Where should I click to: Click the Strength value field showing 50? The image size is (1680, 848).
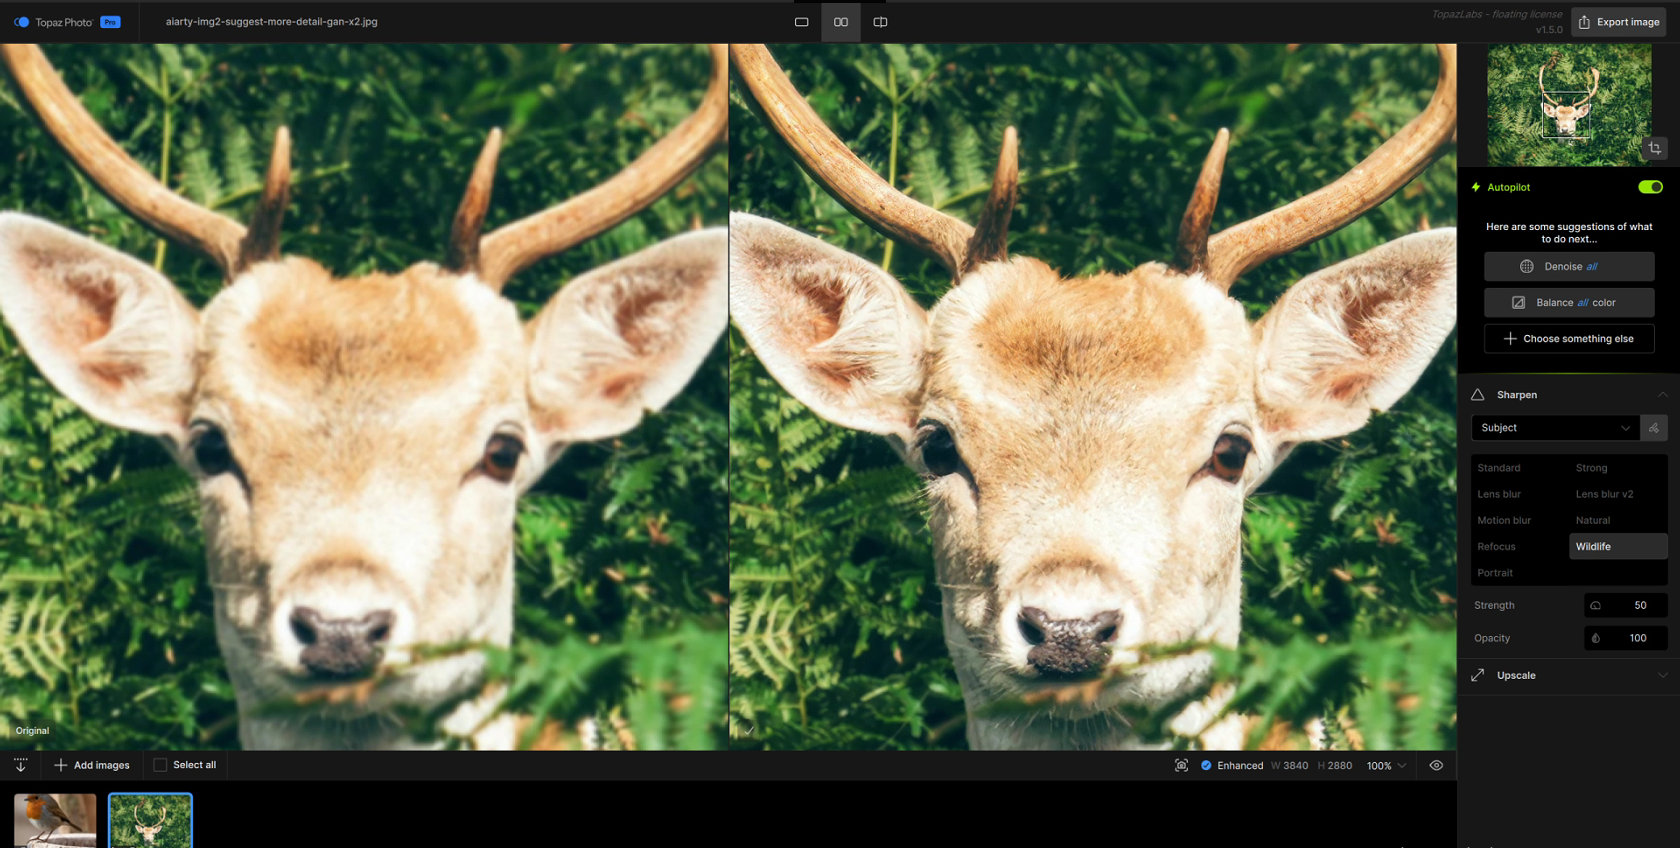click(x=1626, y=606)
